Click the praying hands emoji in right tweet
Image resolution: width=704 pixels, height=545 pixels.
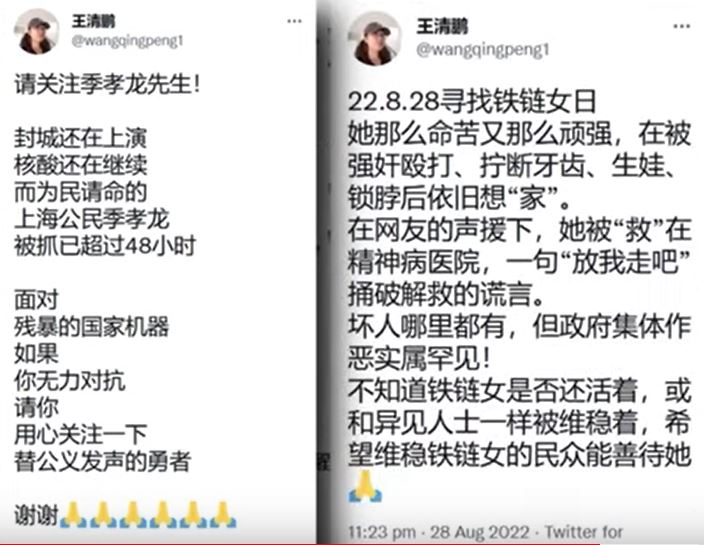coord(365,486)
